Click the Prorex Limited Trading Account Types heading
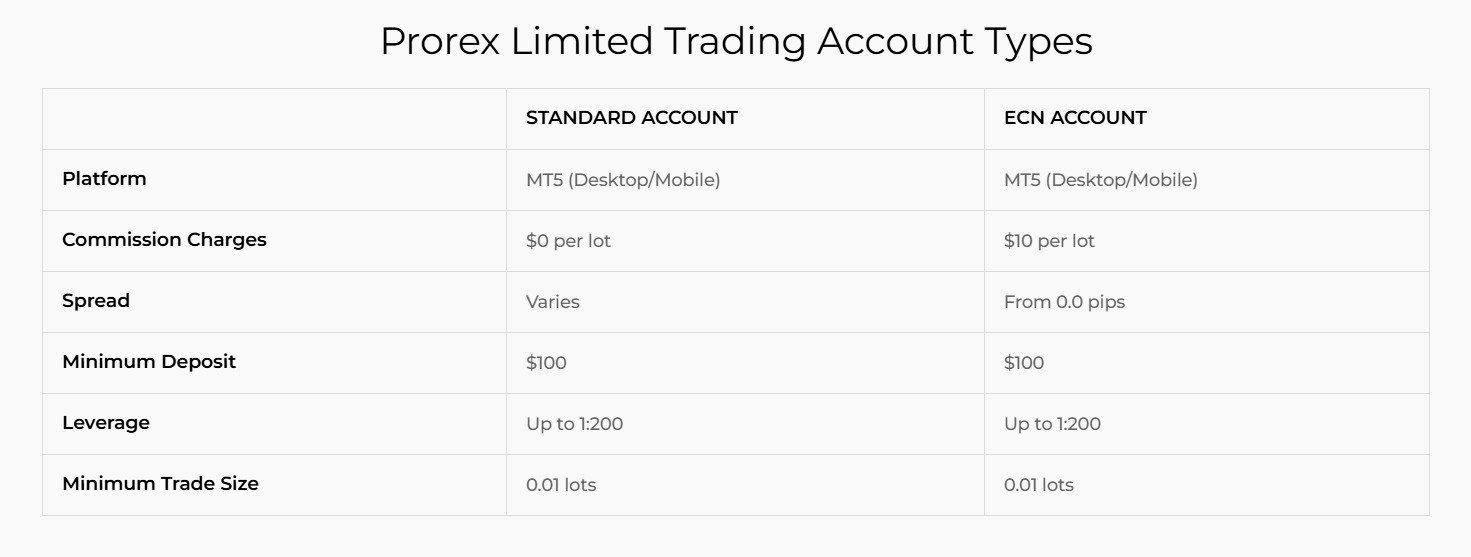1471x557 pixels. 735,42
